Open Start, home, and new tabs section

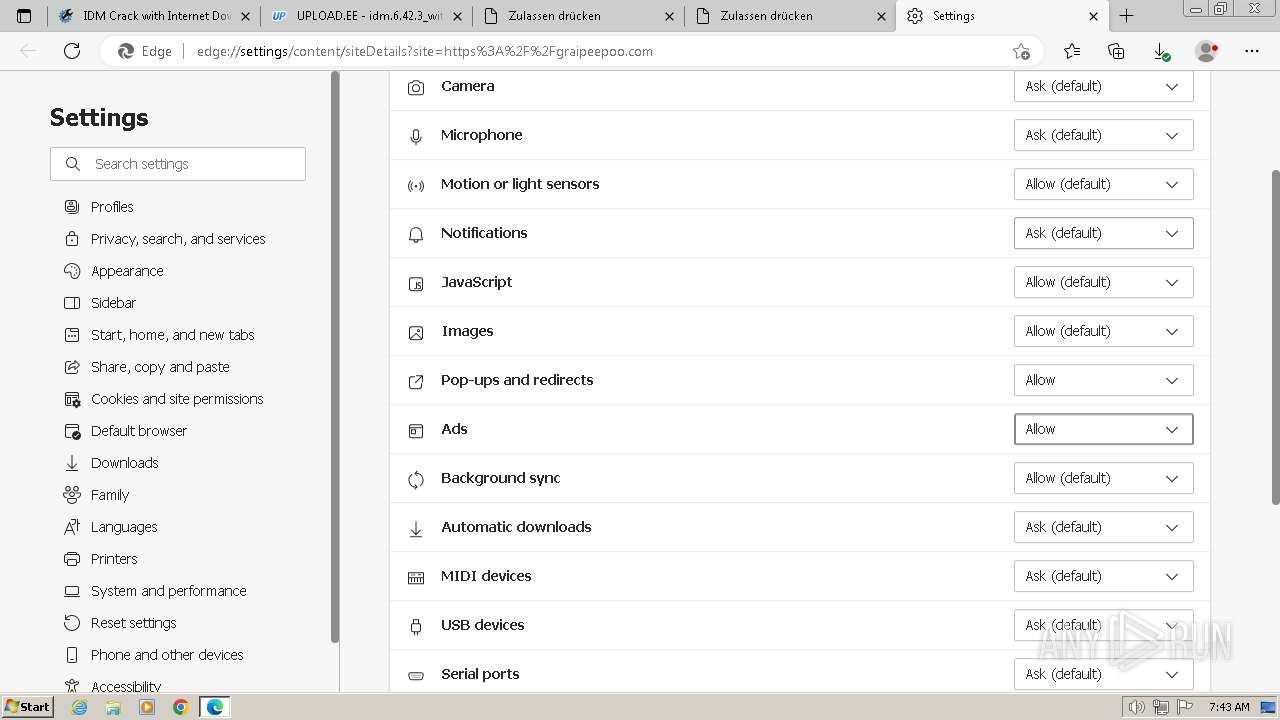pos(173,335)
